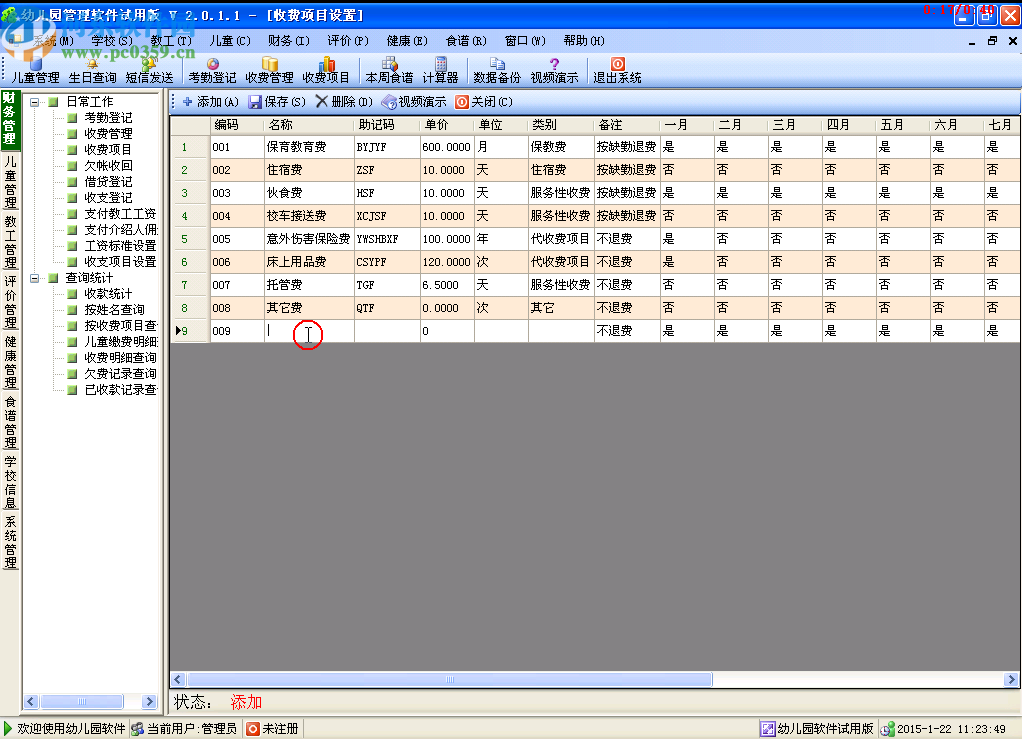
Task: Open 收费管理 in the tree
Action: 108,134
